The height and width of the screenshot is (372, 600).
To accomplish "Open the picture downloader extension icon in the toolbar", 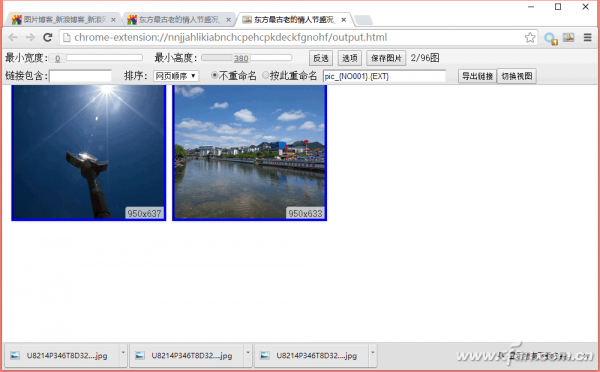I will [x=569, y=37].
